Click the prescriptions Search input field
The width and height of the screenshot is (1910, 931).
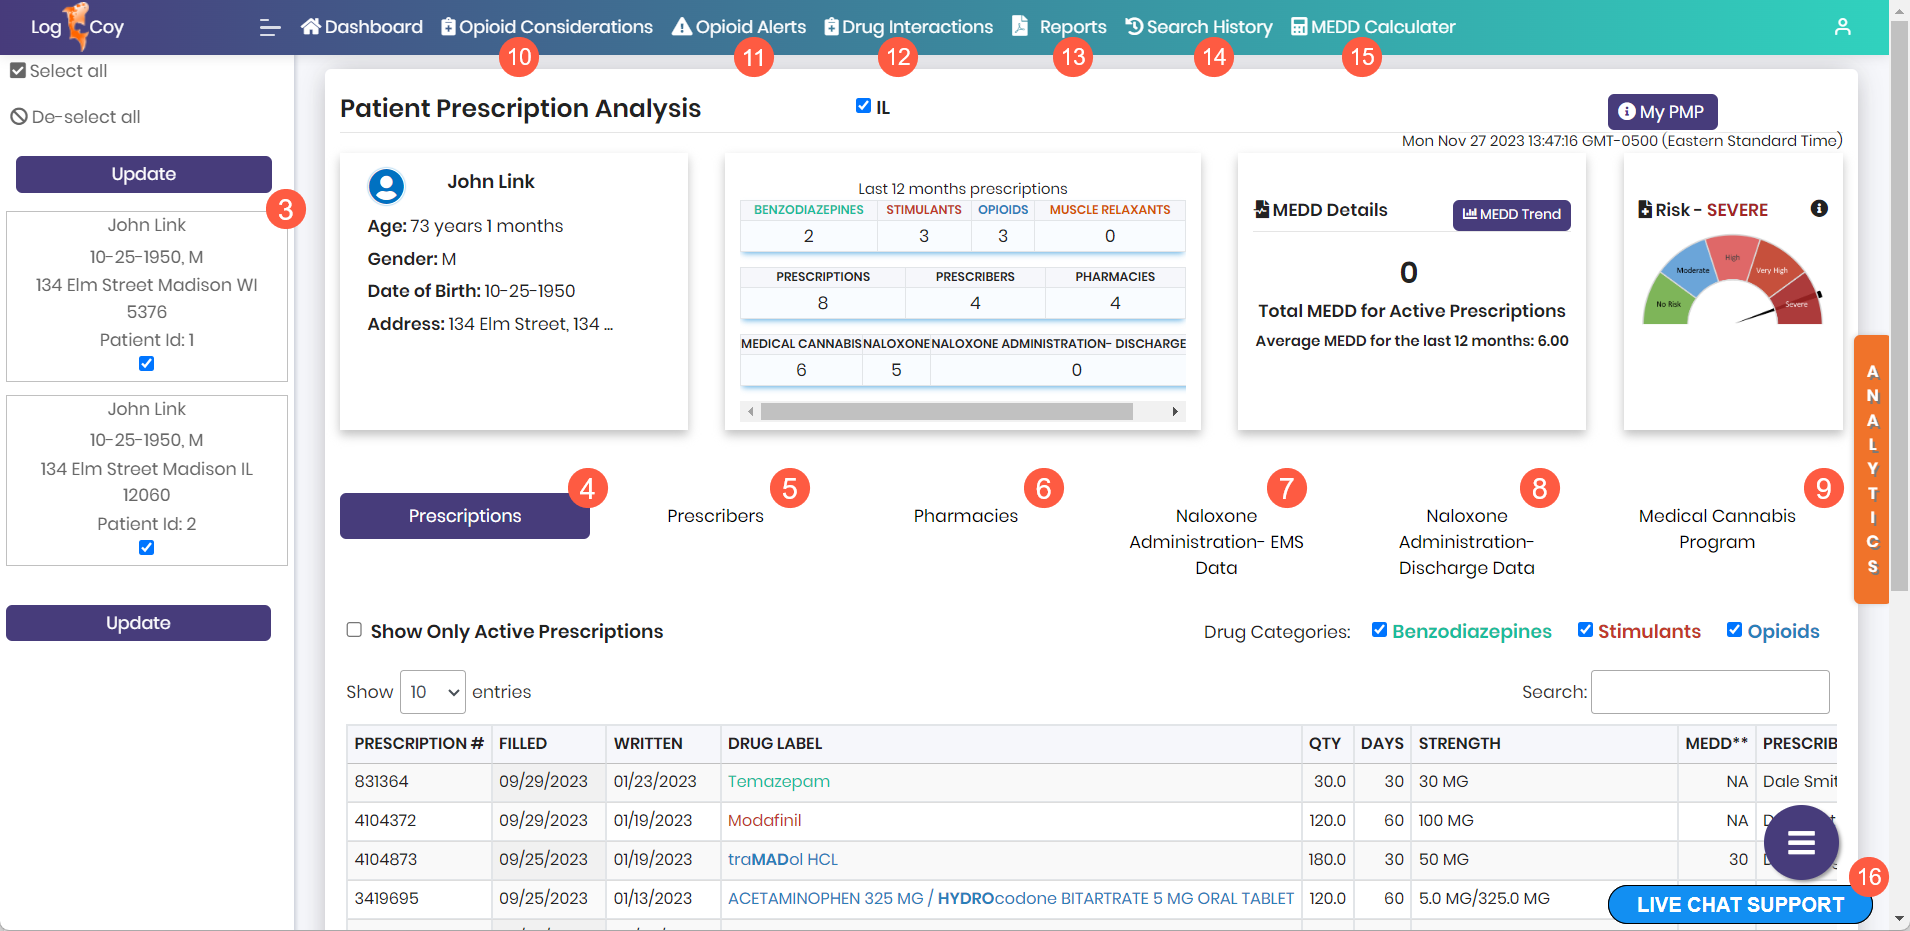tap(1709, 692)
